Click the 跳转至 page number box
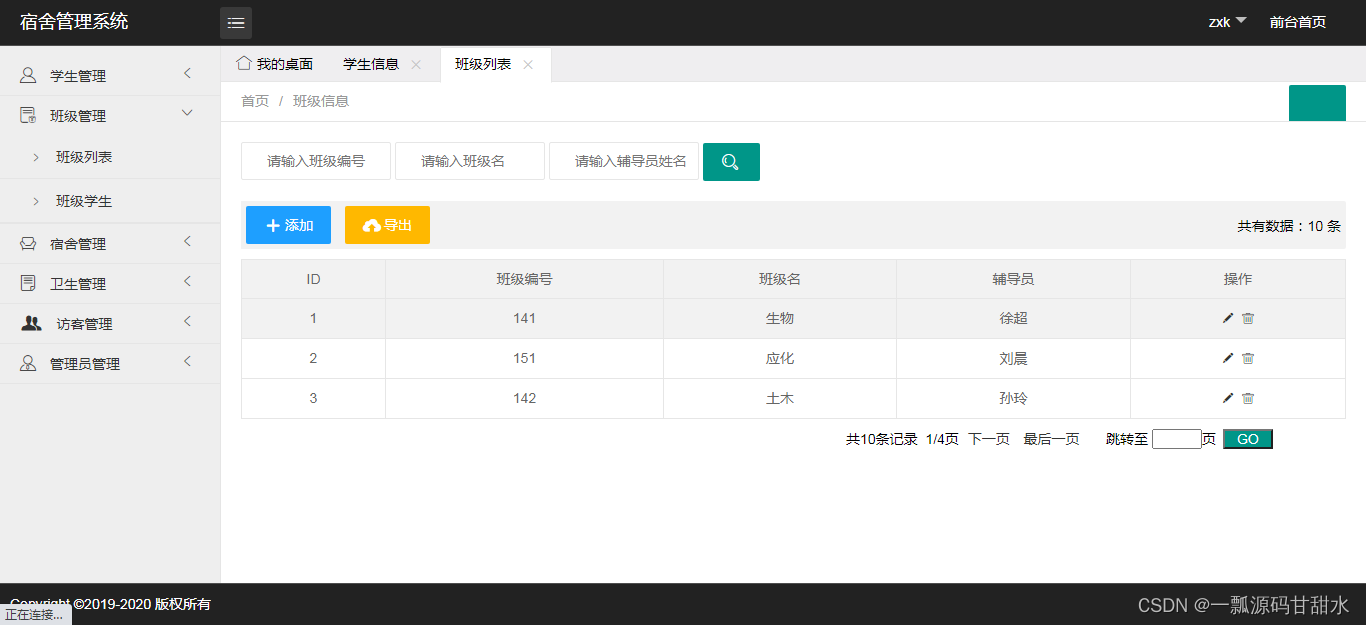 click(1176, 439)
